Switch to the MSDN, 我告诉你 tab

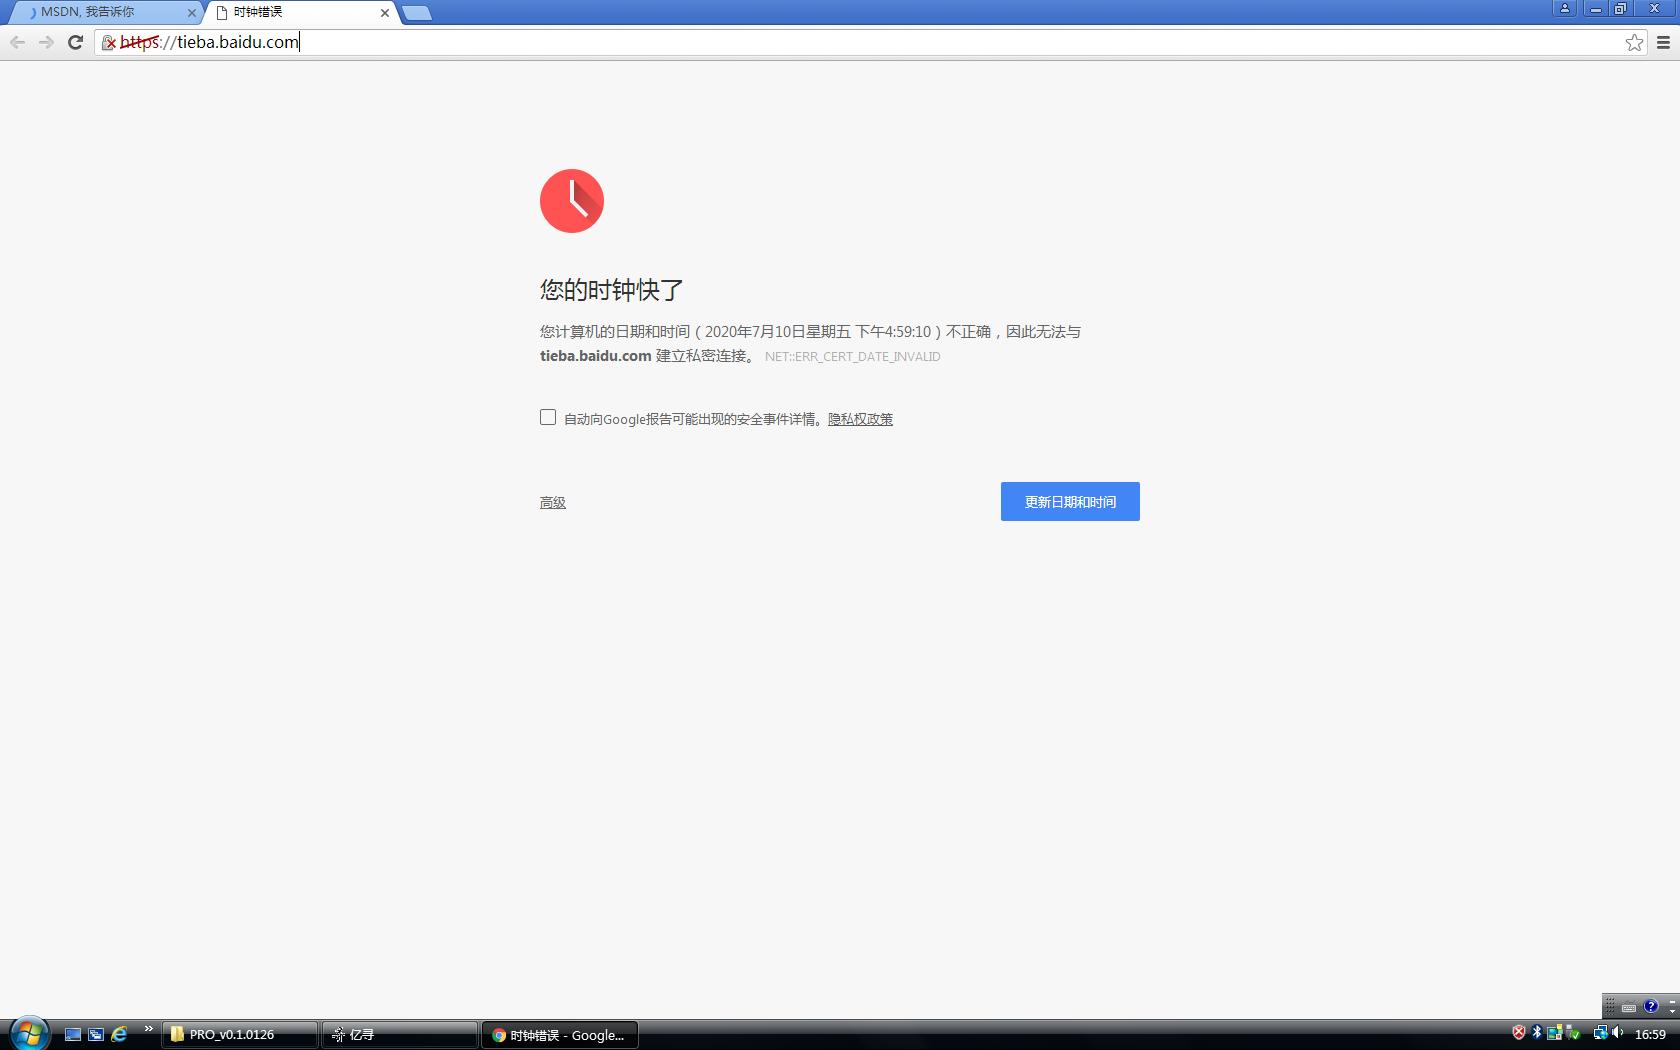tap(105, 12)
